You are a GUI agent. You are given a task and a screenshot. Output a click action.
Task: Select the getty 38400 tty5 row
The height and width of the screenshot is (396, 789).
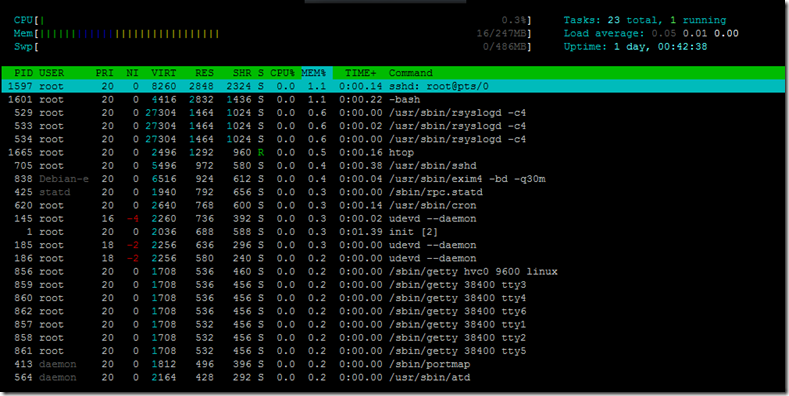(x=393, y=351)
